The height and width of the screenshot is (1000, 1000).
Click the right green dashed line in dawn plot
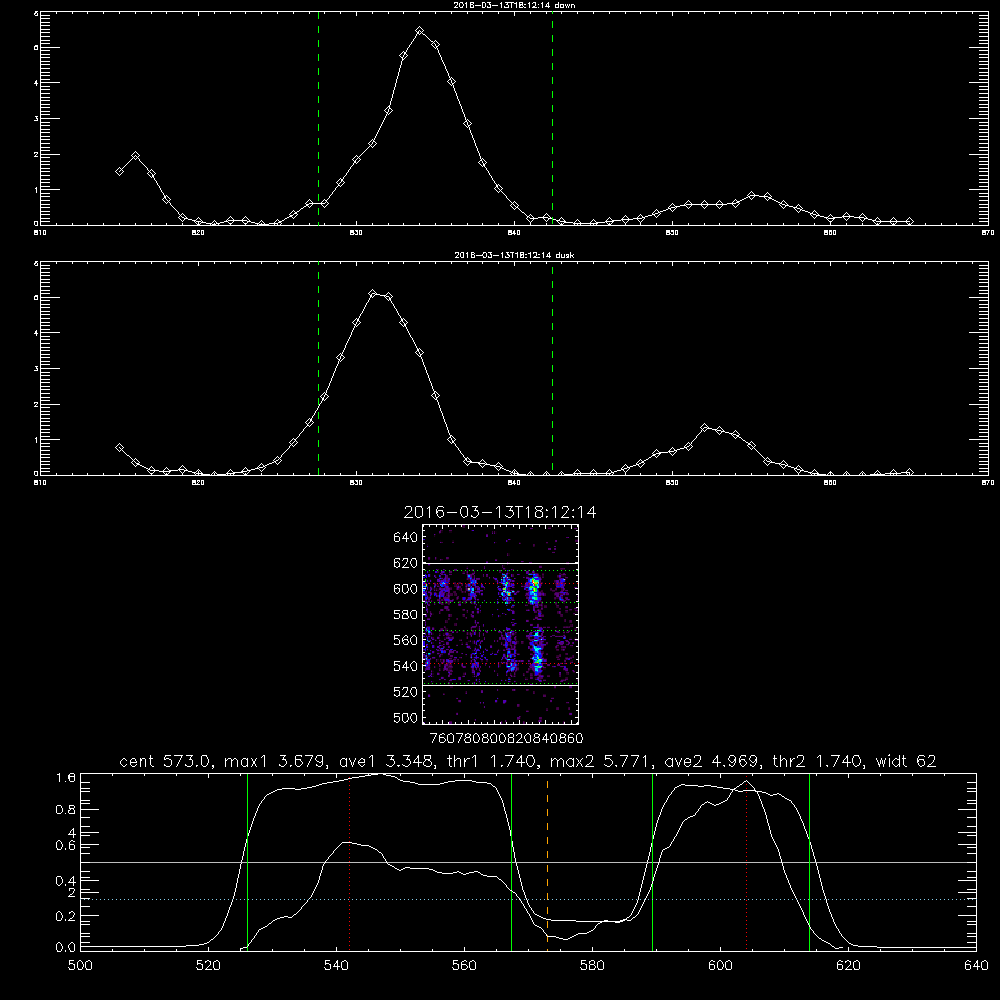click(552, 118)
